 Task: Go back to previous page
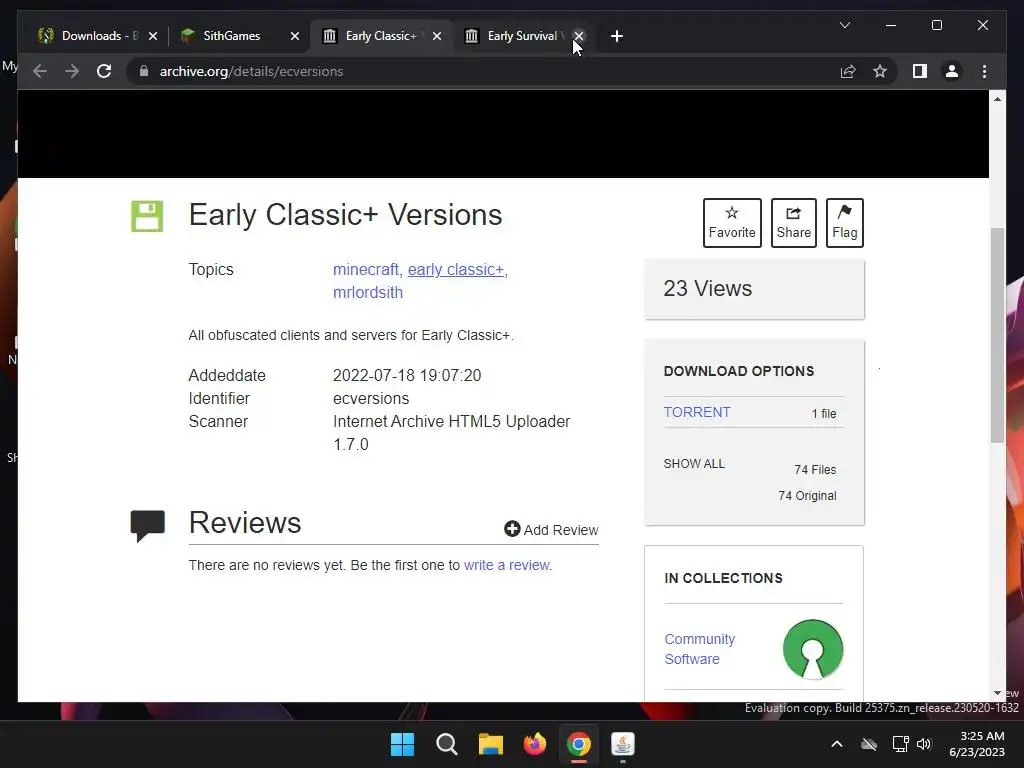click(x=40, y=71)
